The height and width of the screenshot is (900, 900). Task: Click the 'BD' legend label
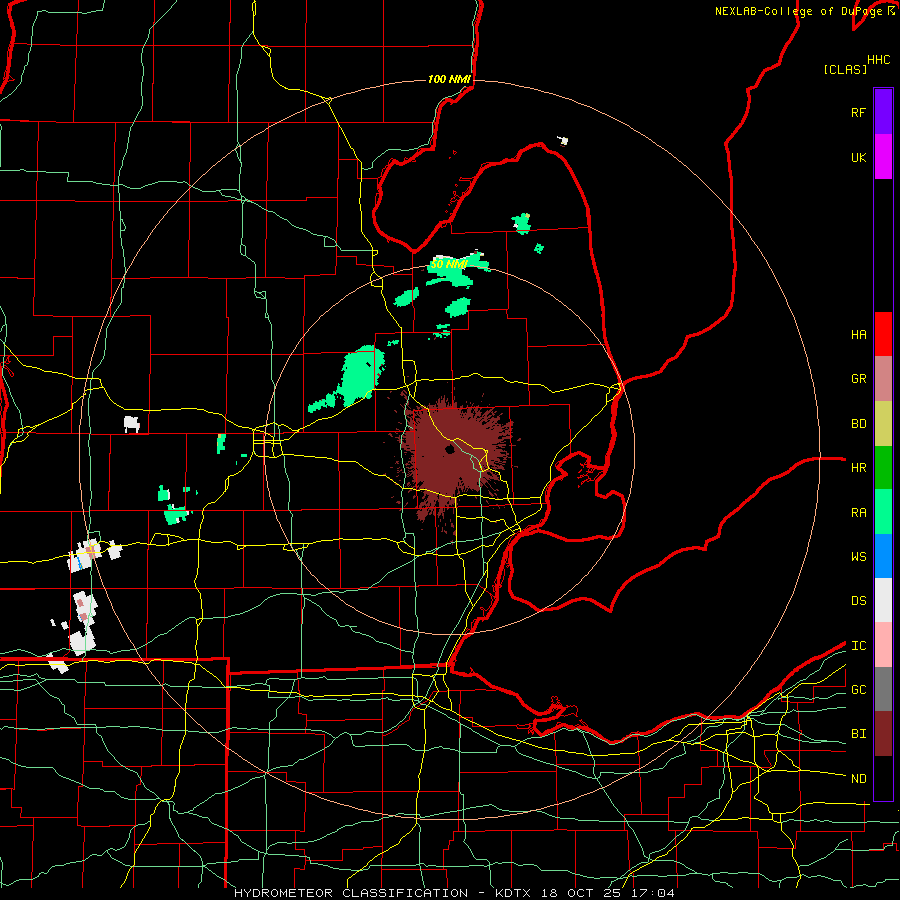(858, 424)
